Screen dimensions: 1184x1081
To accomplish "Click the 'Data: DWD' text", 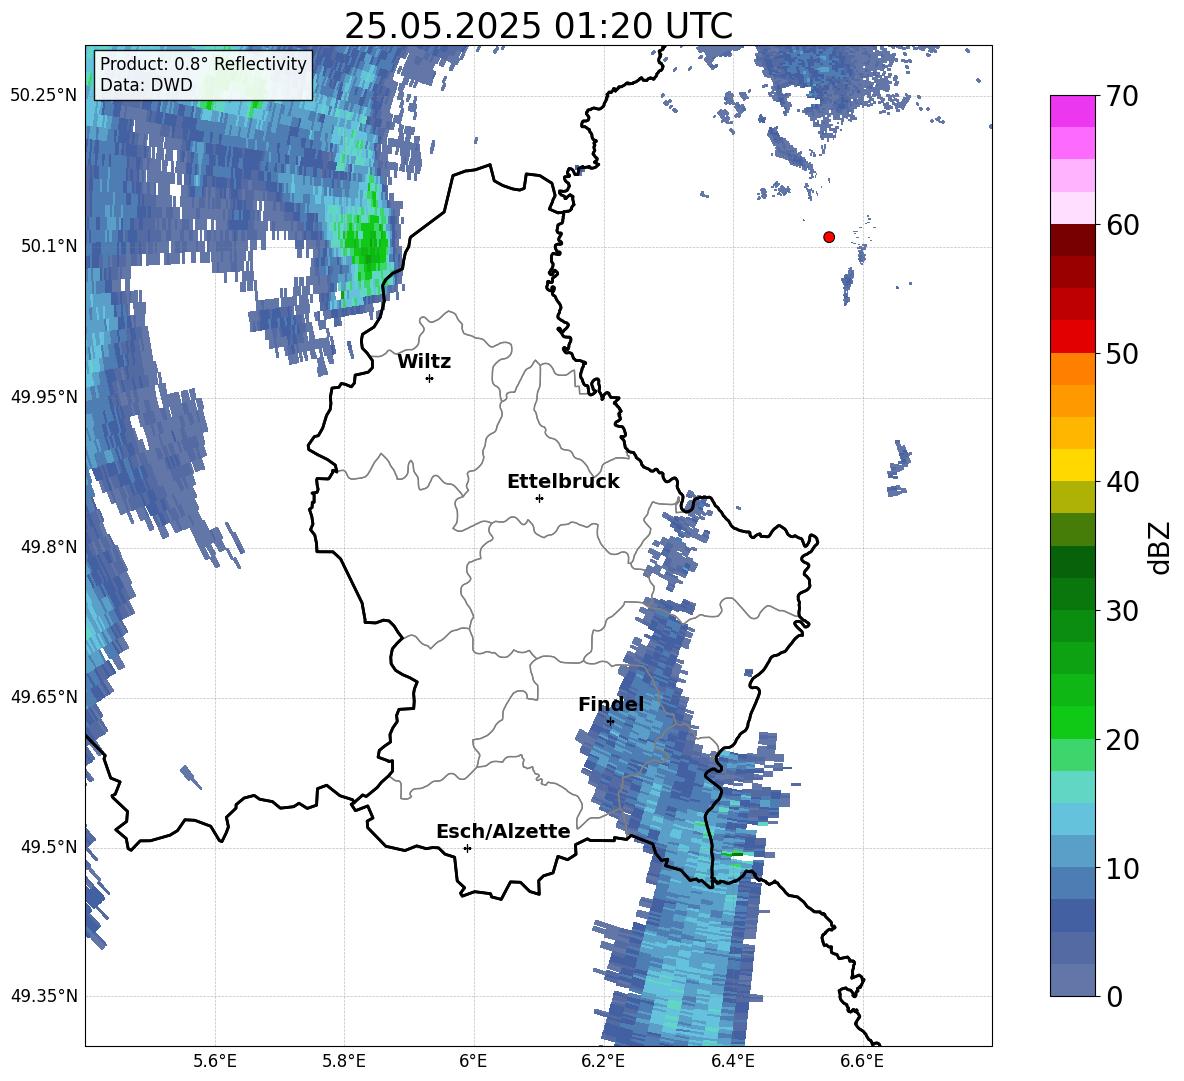I will (x=146, y=85).
